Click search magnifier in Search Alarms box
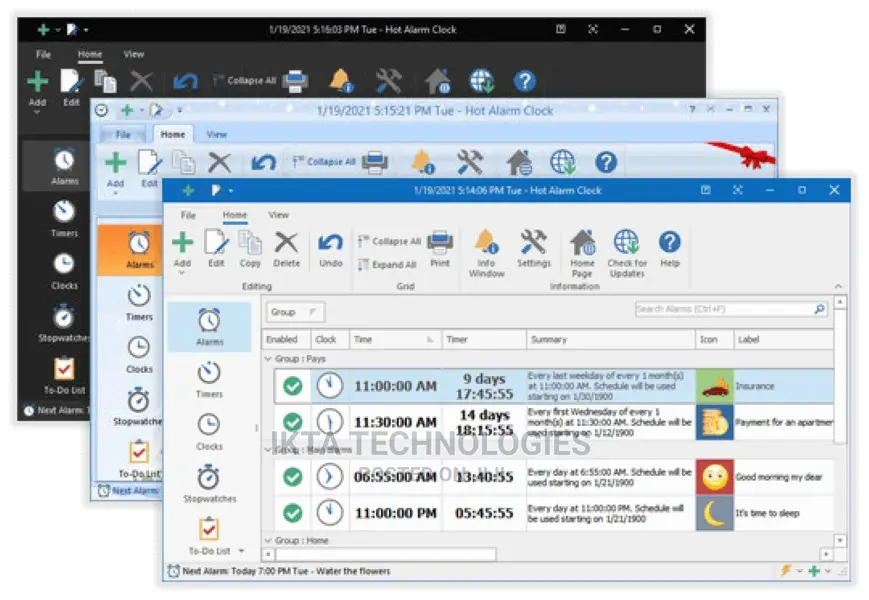869x600 pixels. tap(819, 309)
